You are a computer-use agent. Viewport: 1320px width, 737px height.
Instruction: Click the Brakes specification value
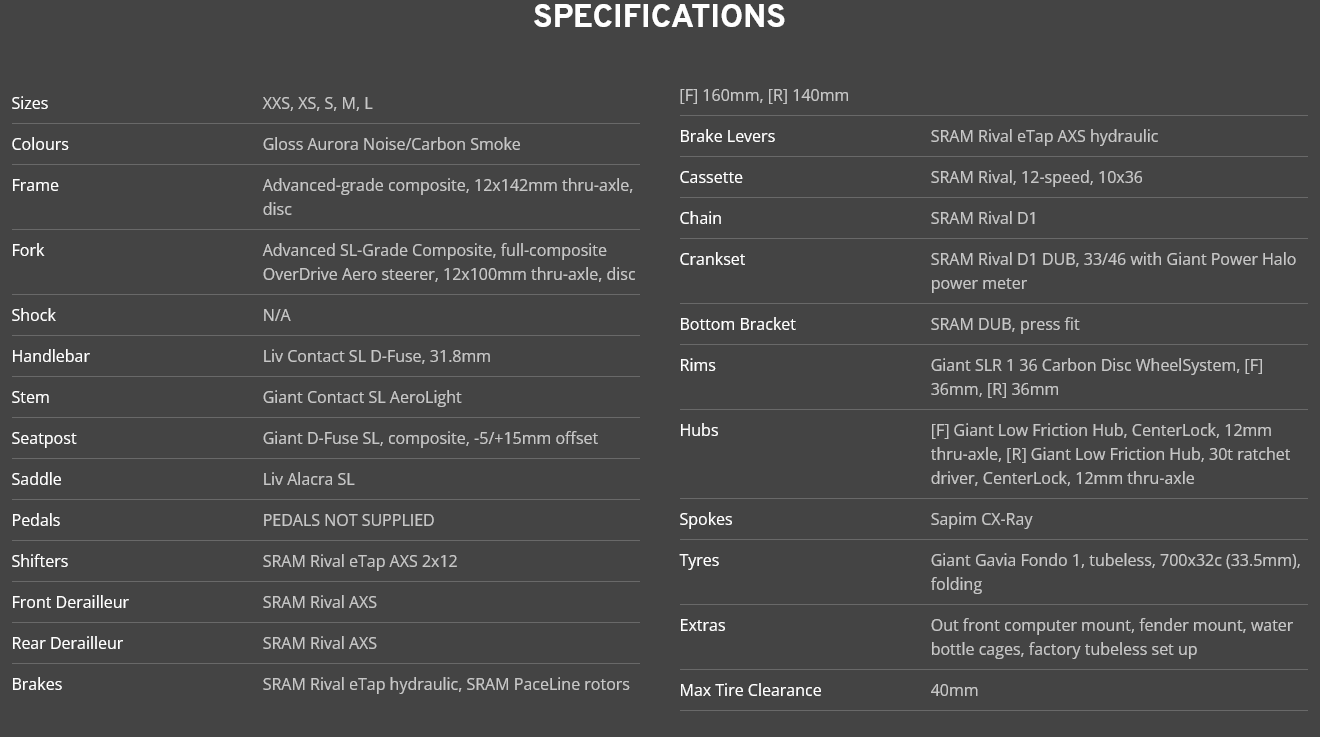pos(446,684)
